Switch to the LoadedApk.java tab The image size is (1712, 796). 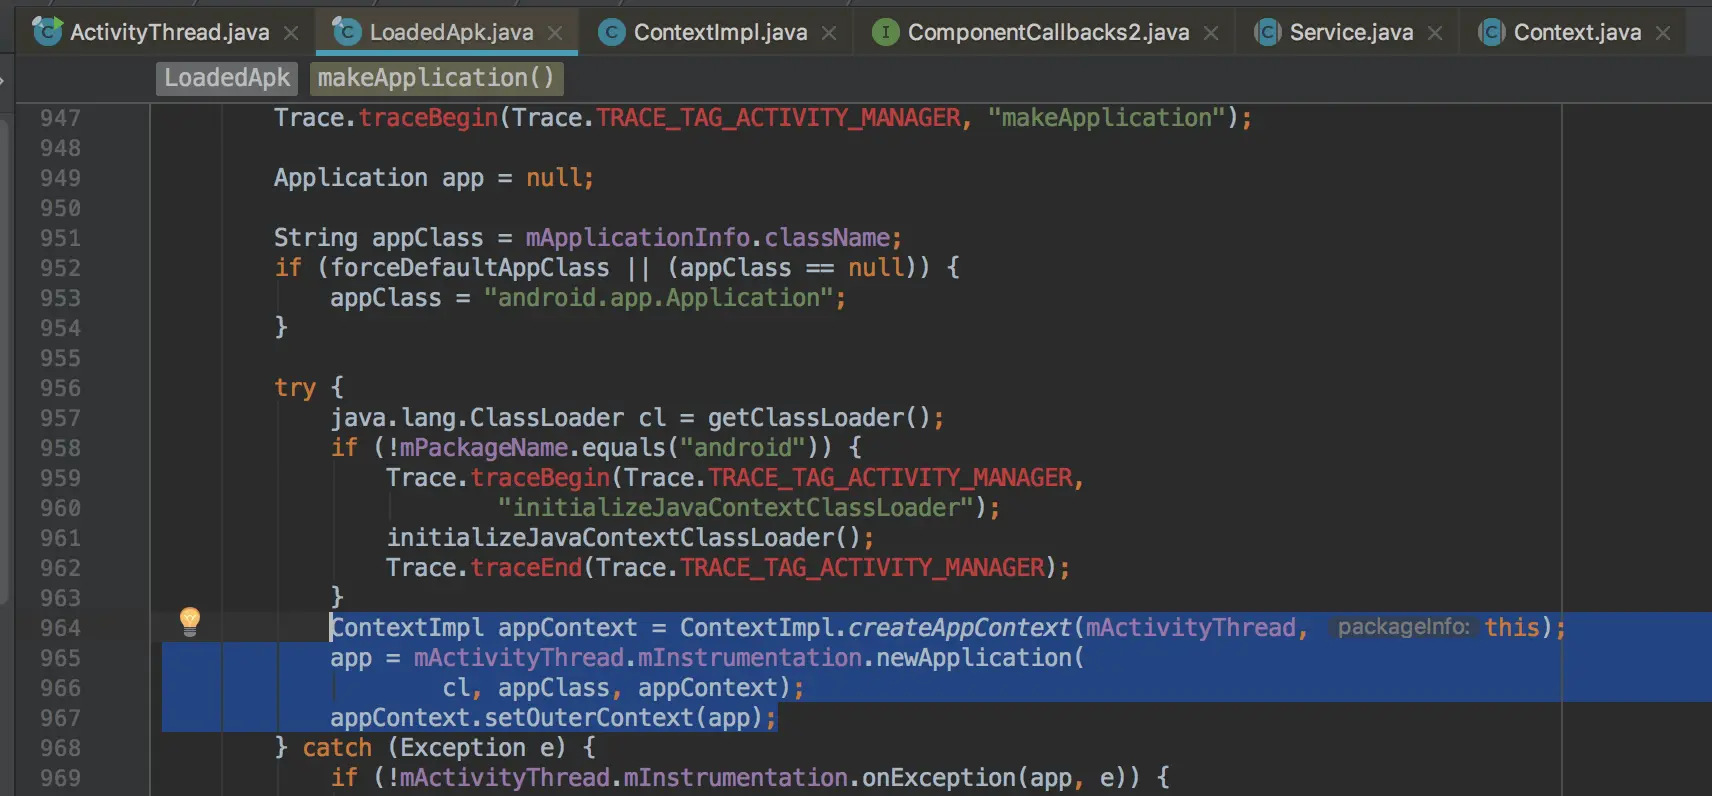[451, 32]
